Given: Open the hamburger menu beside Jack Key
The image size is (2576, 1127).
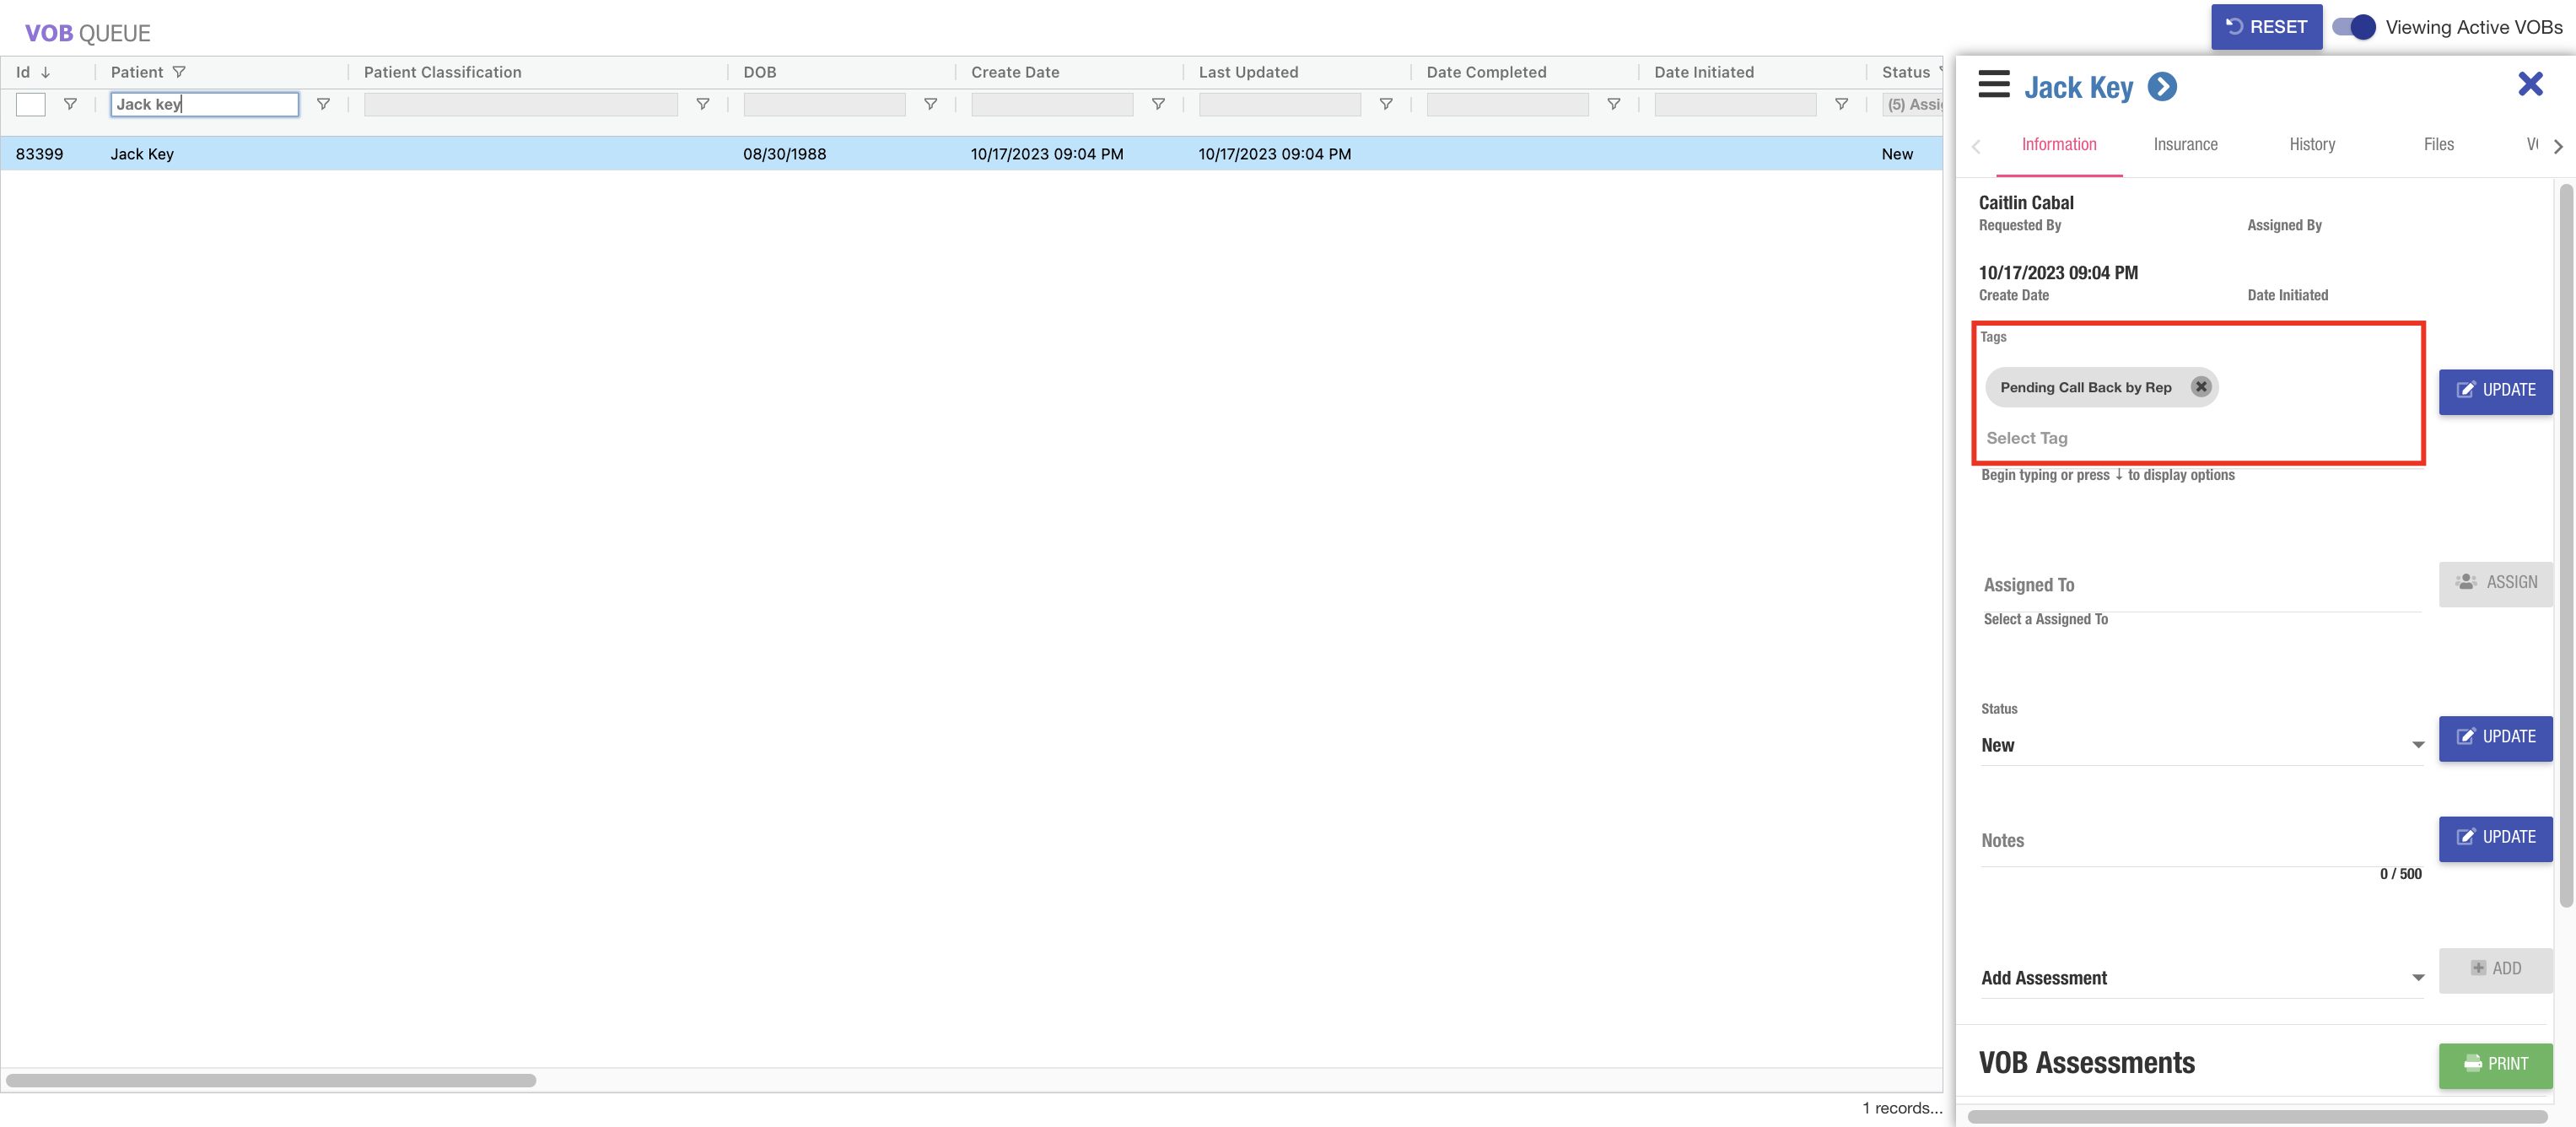Looking at the screenshot, I should pos(1993,86).
